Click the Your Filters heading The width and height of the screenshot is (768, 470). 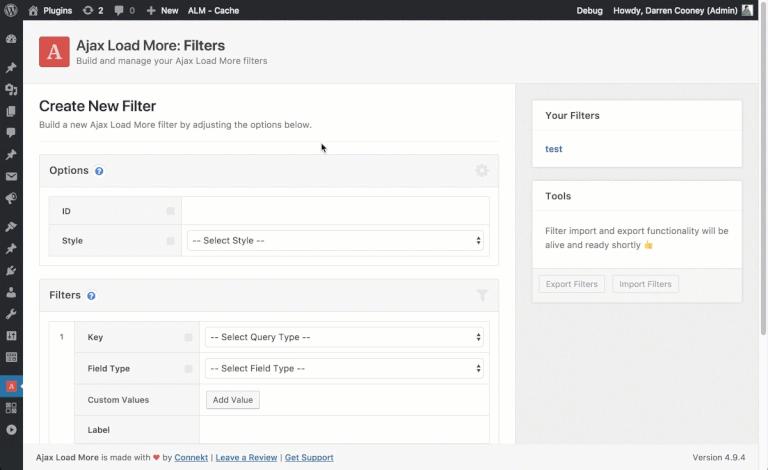tap(572, 116)
